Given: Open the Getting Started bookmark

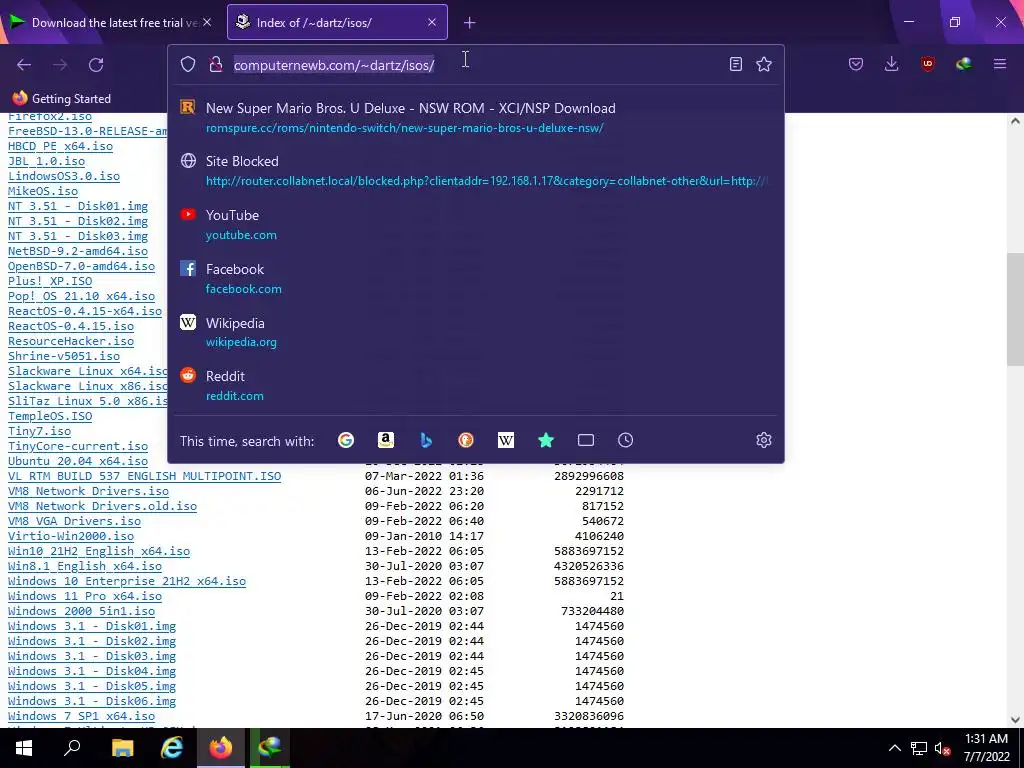Looking at the screenshot, I should pyautogui.click(x=62, y=99).
